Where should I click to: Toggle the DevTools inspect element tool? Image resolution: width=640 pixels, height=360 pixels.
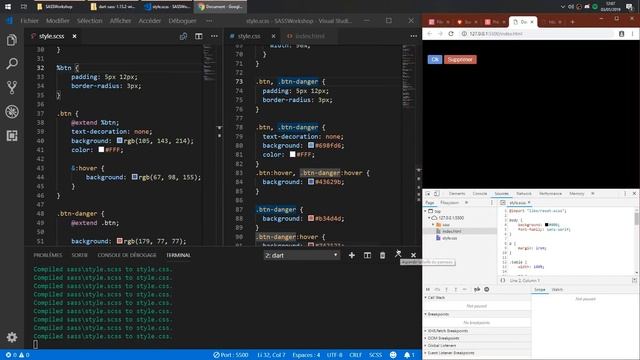(x=428, y=193)
